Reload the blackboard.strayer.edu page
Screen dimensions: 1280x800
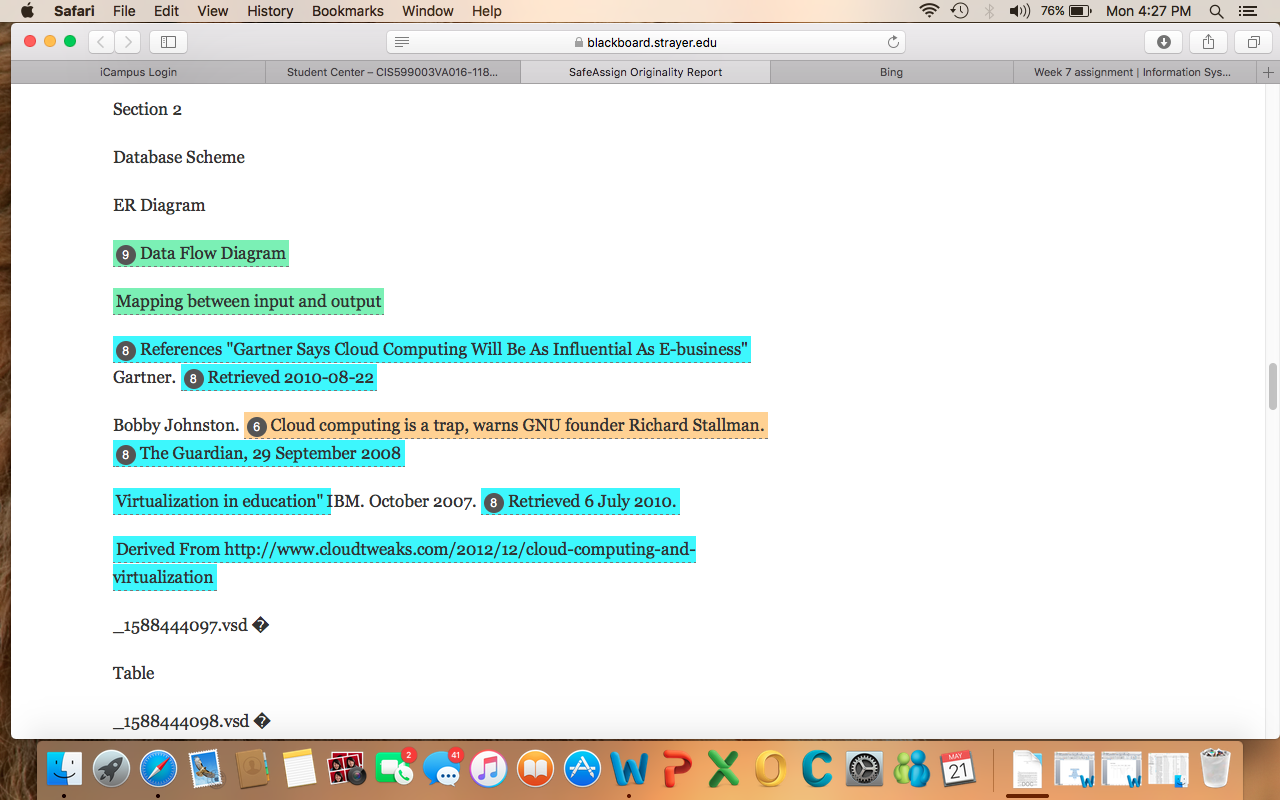[x=893, y=42]
